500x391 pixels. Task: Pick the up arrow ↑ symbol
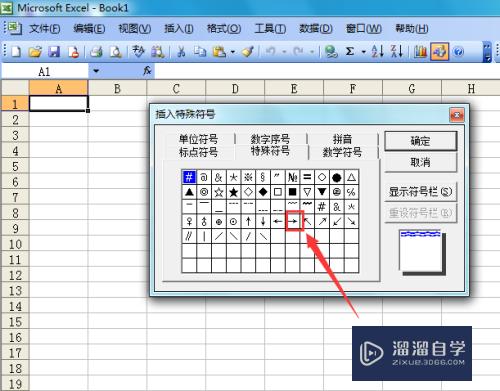pyautogui.click(x=248, y=221)
